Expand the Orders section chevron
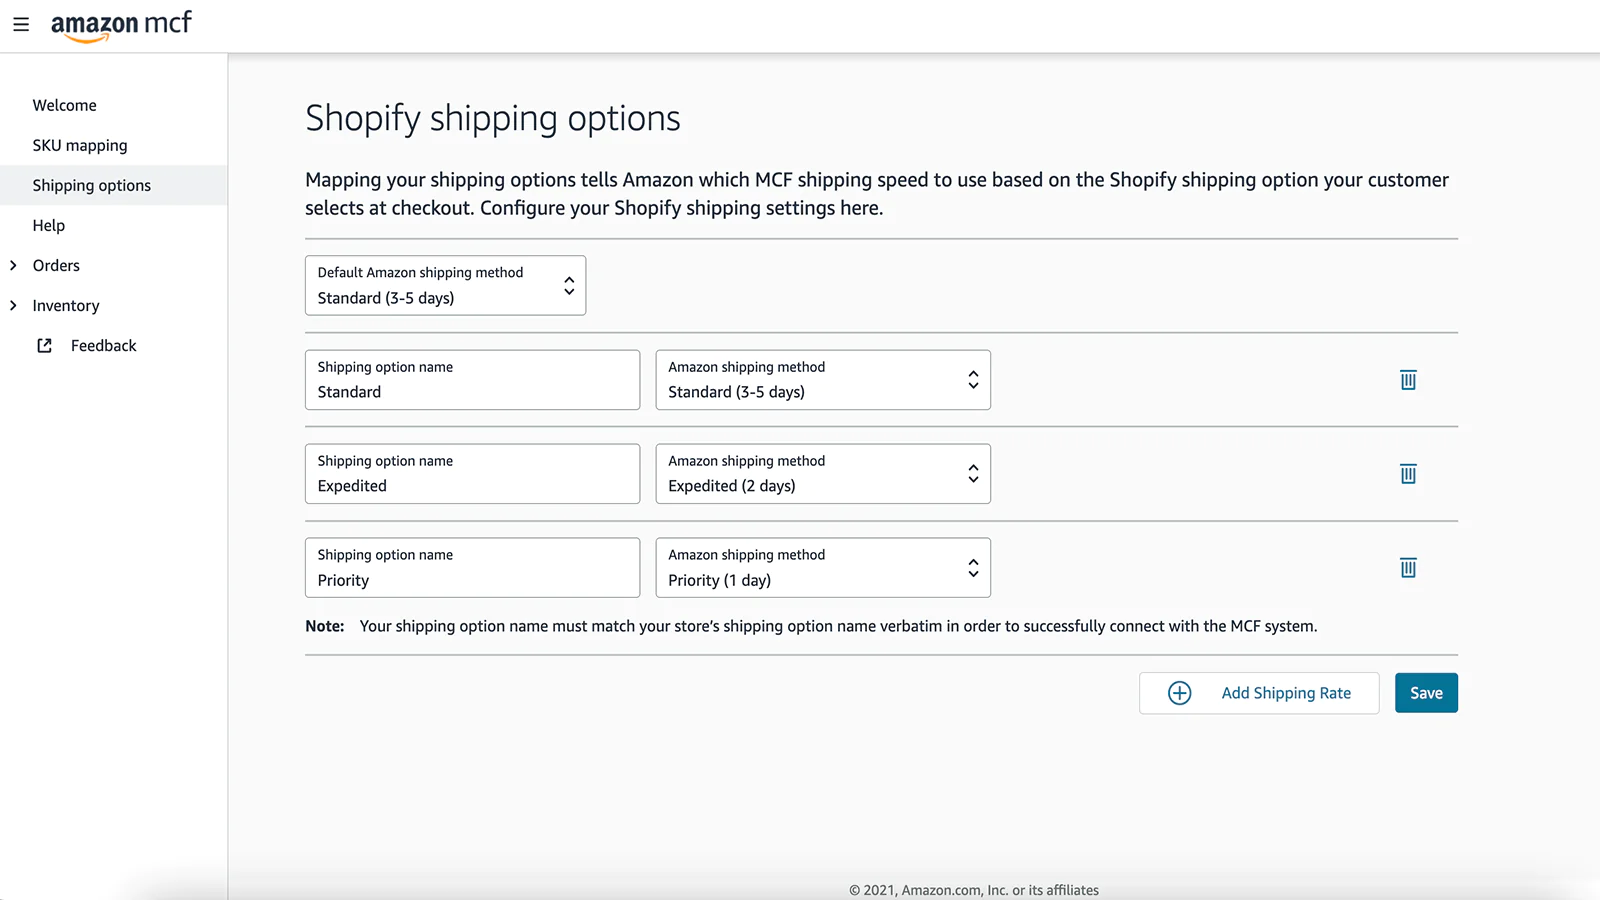This screenshot has height=900, width=1600. [13, 265]
